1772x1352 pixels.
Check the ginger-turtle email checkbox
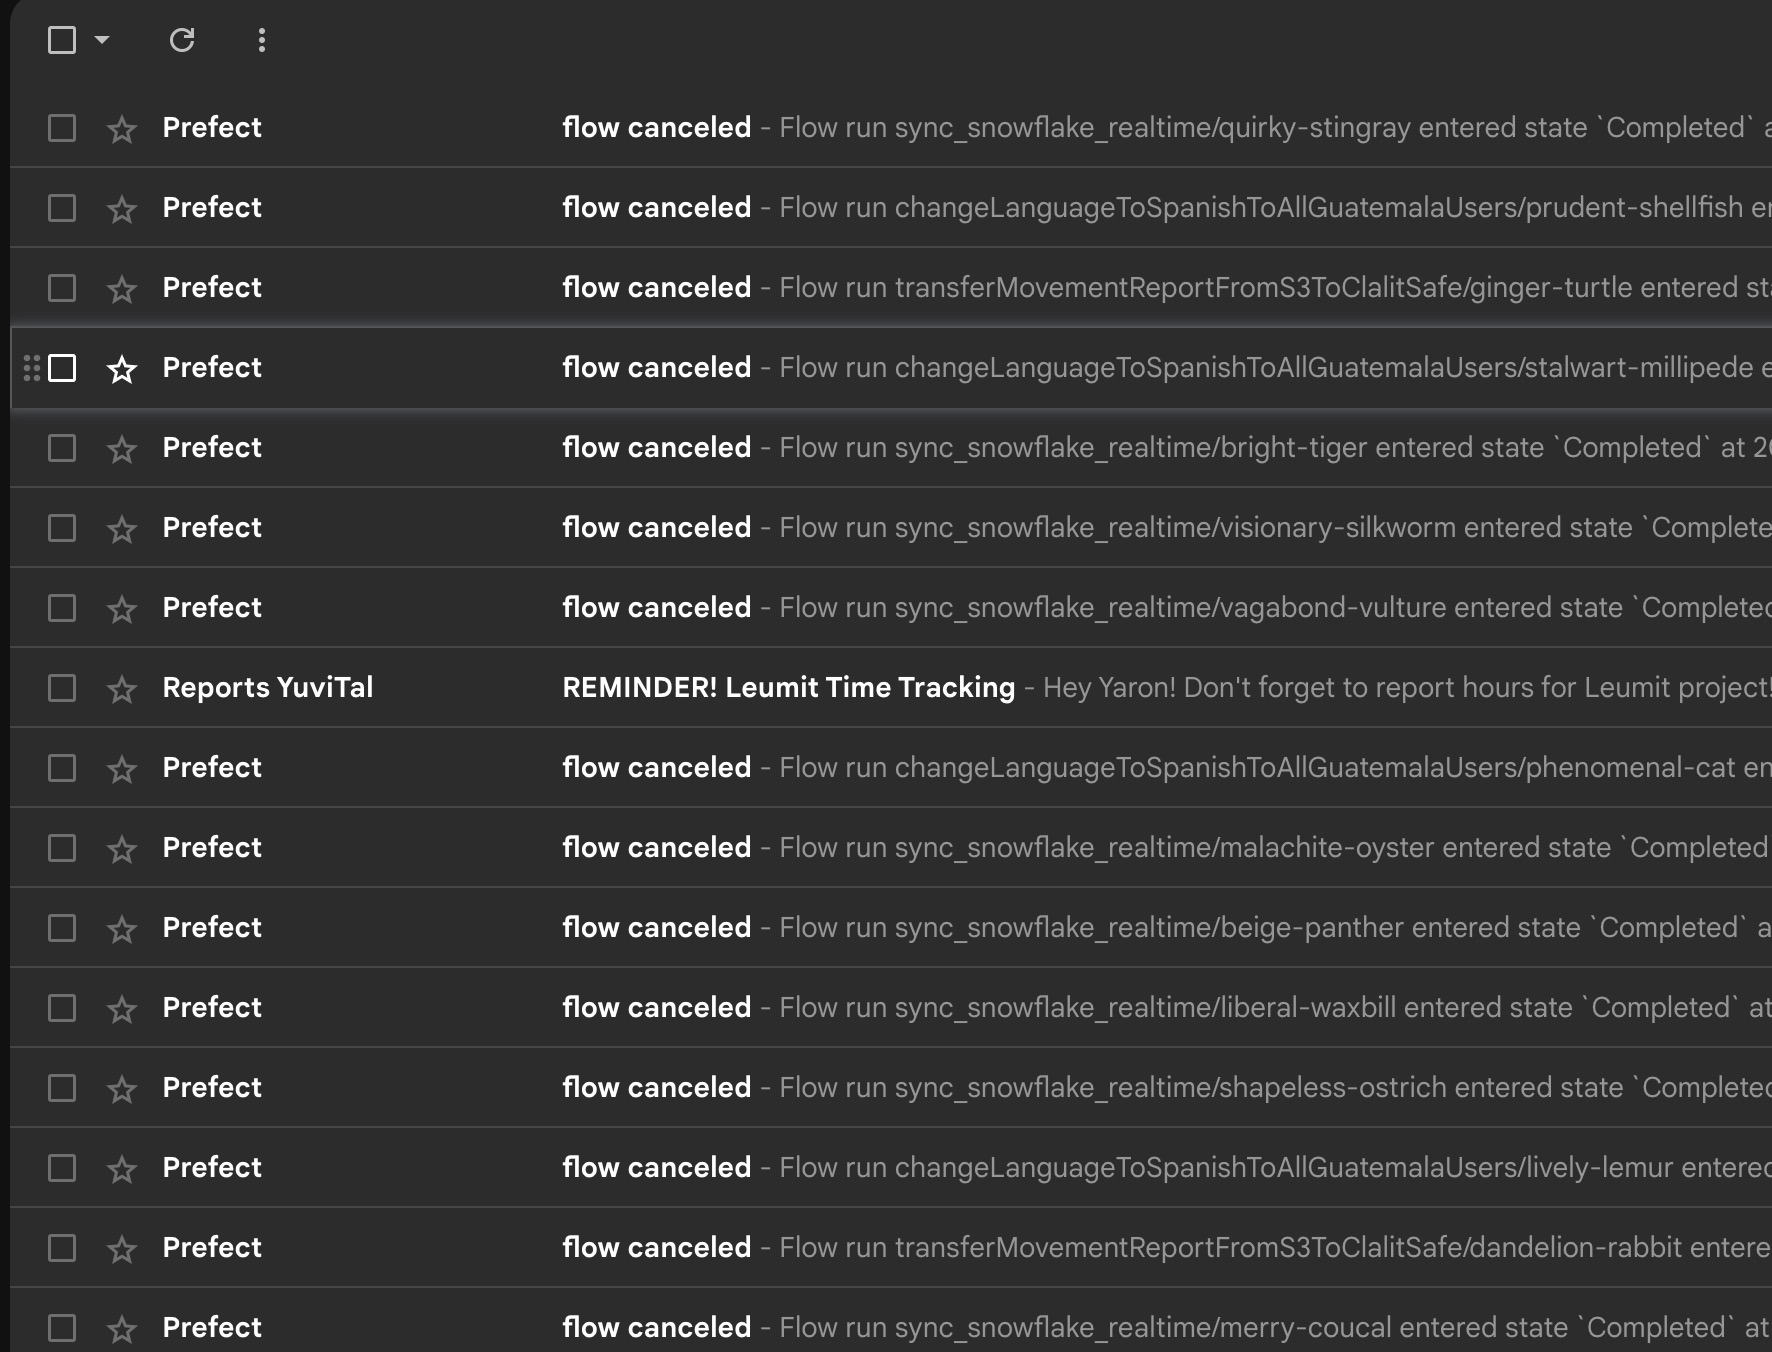[62, 288]
